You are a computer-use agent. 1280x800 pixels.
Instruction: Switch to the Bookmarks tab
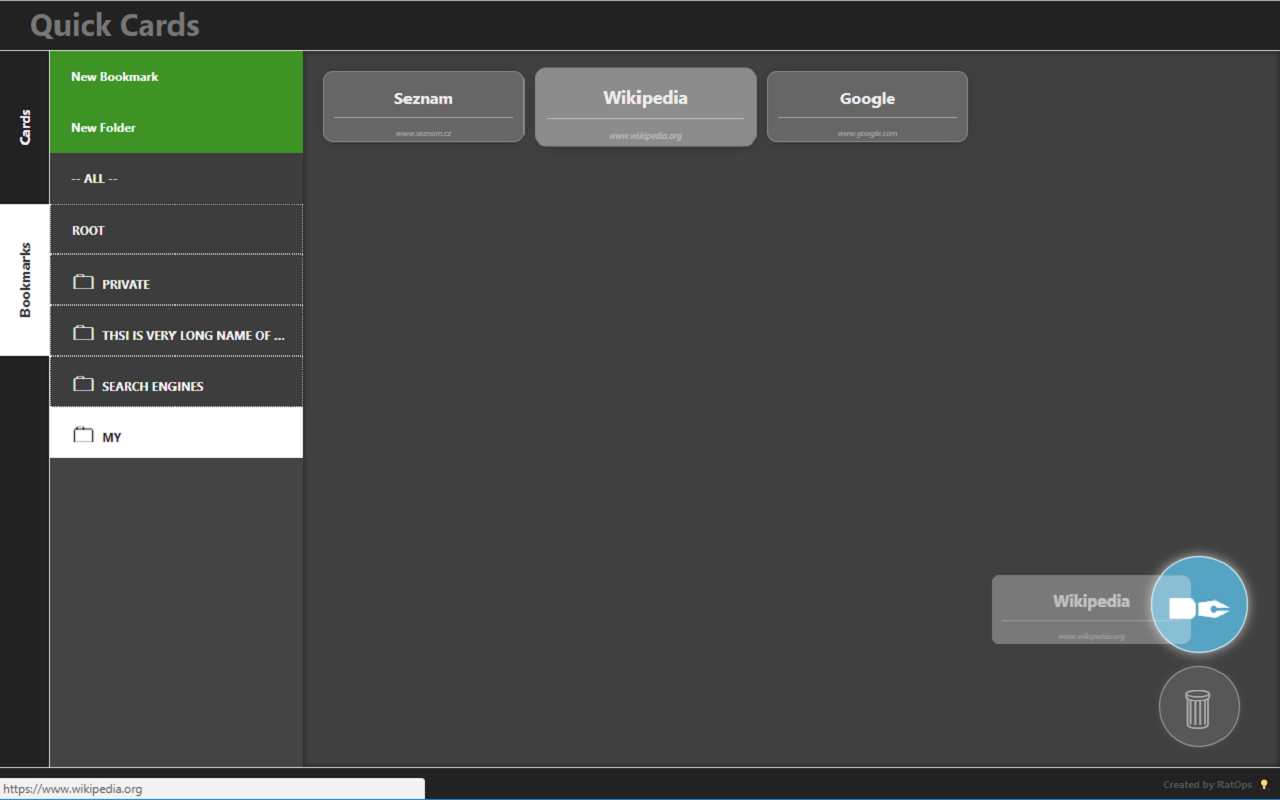click(x=25, y=280)
